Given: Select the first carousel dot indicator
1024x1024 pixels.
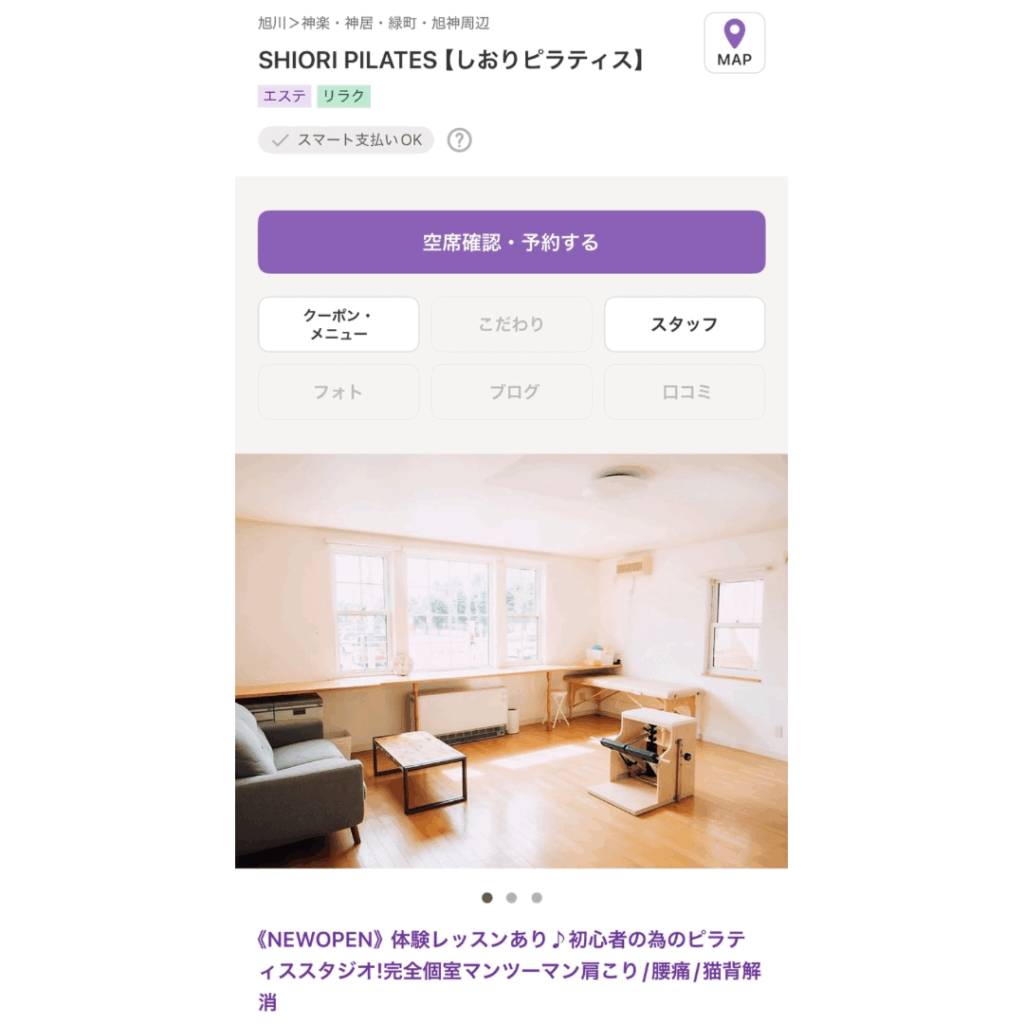Looking at the screenshot, I should point(487,898).
